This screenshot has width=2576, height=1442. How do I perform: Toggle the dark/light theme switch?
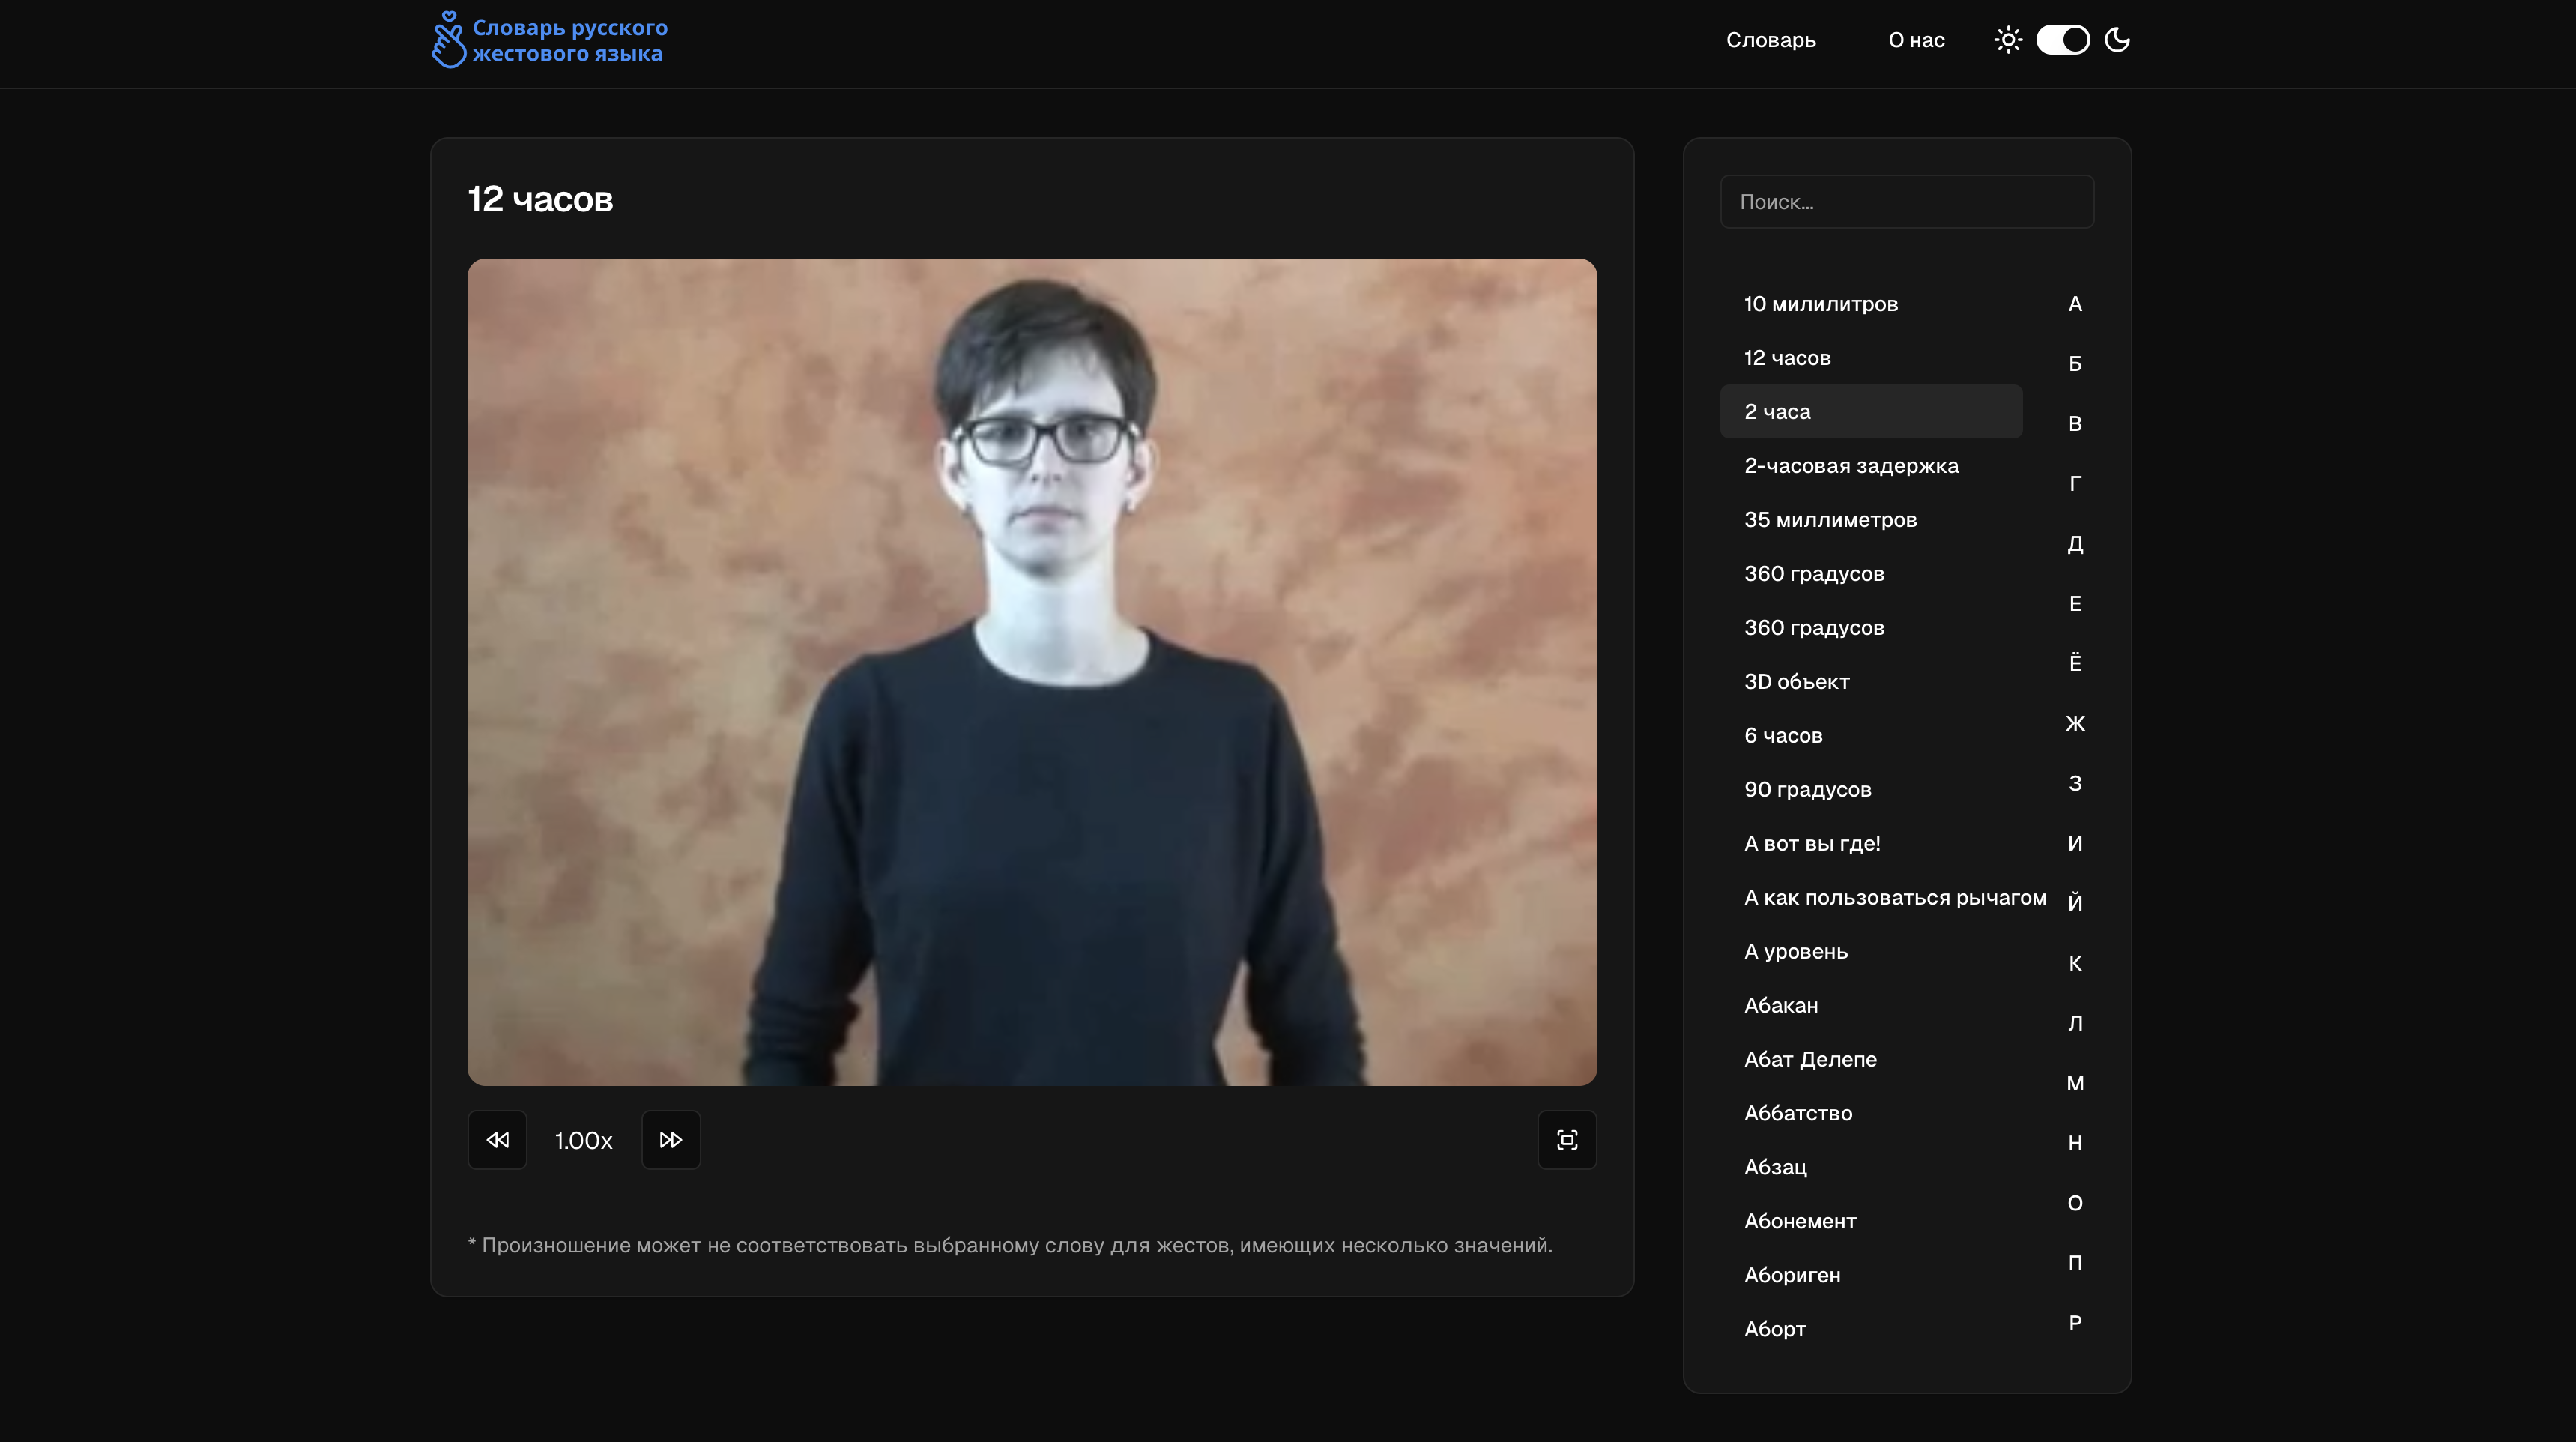(2062, 40)
